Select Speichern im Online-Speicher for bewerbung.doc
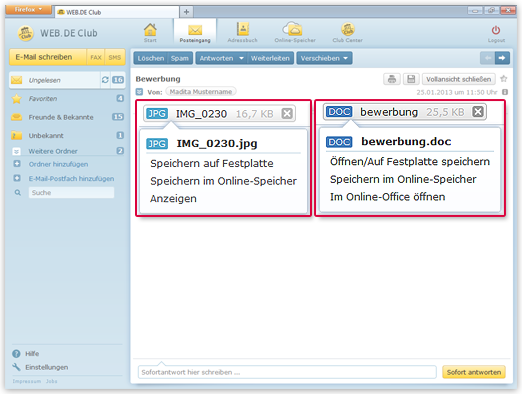Viewport: 522px width, 394px height. click(403, 179)
